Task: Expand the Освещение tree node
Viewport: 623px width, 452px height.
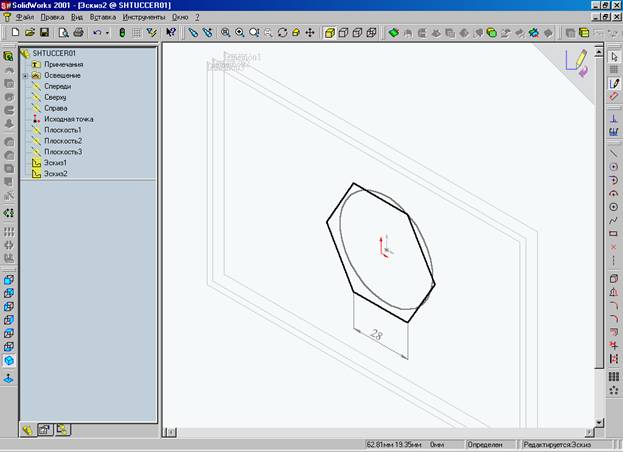Action: click(x=24, y=75)
